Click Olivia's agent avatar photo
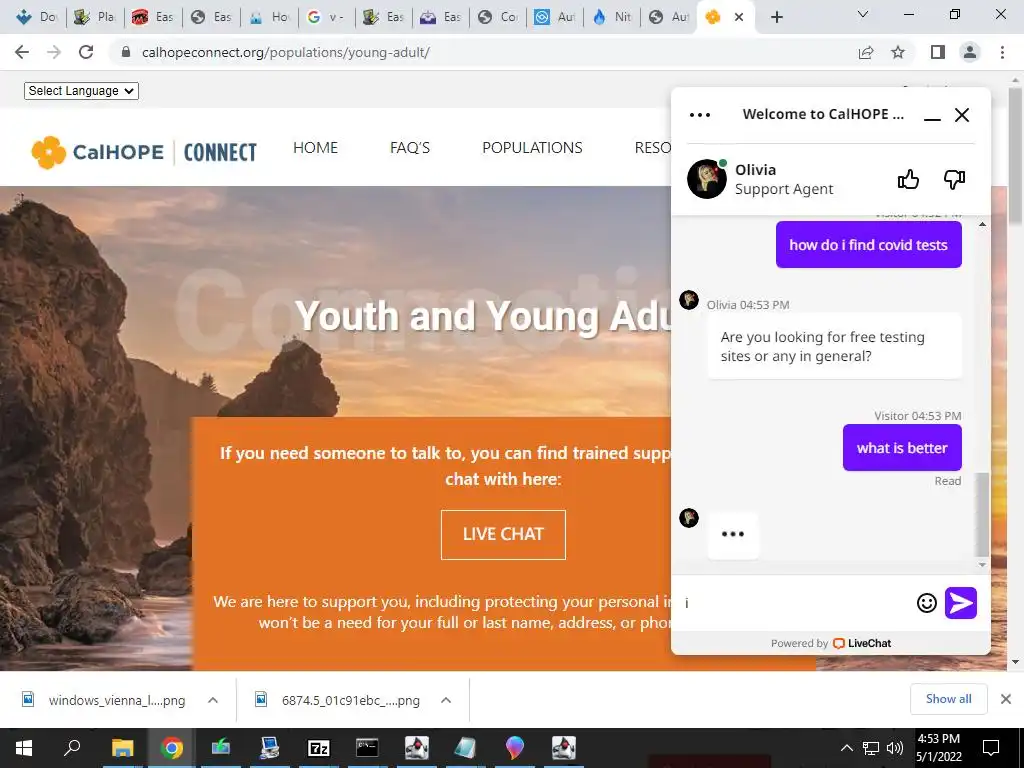 pyautogui.click(x=707, y=179)
